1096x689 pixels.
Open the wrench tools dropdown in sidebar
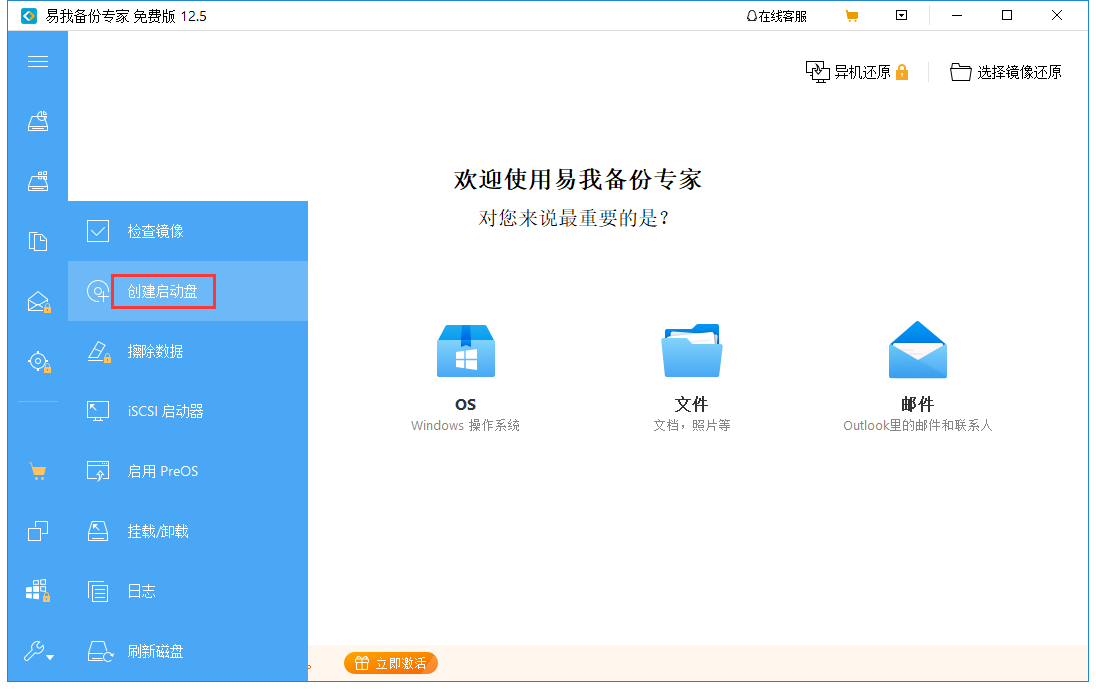tap(38, 651)
